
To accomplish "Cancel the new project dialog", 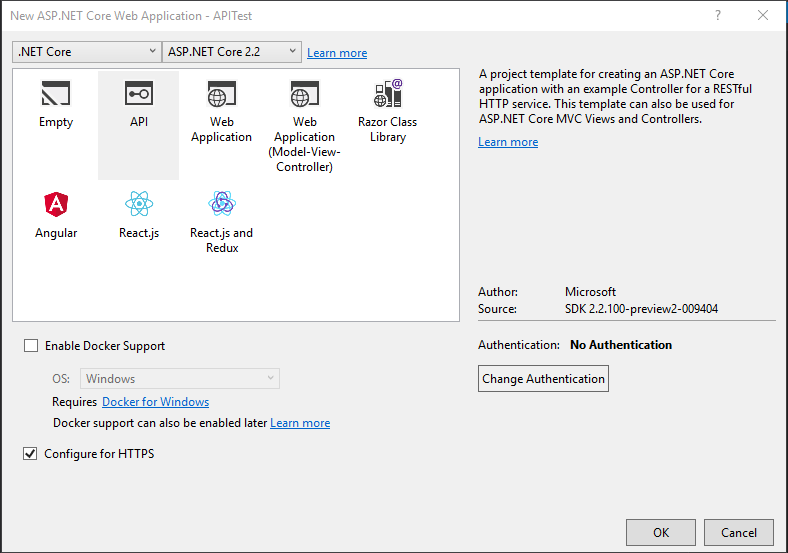I will (x=739, y=533).
